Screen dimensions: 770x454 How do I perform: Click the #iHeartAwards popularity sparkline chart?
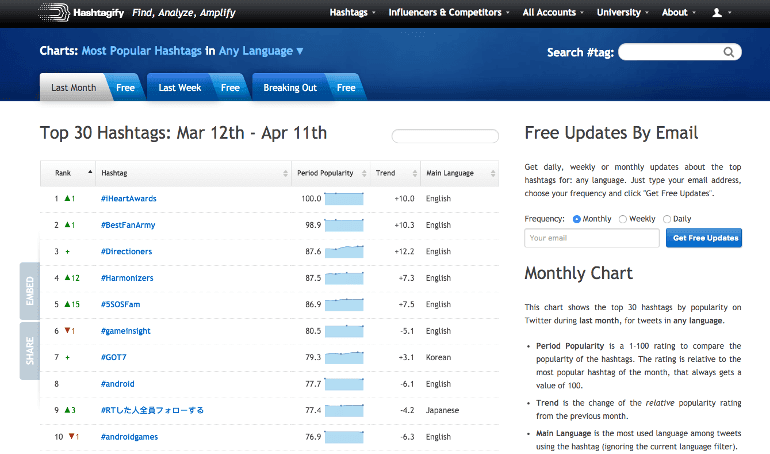click(x=344, y=198)
